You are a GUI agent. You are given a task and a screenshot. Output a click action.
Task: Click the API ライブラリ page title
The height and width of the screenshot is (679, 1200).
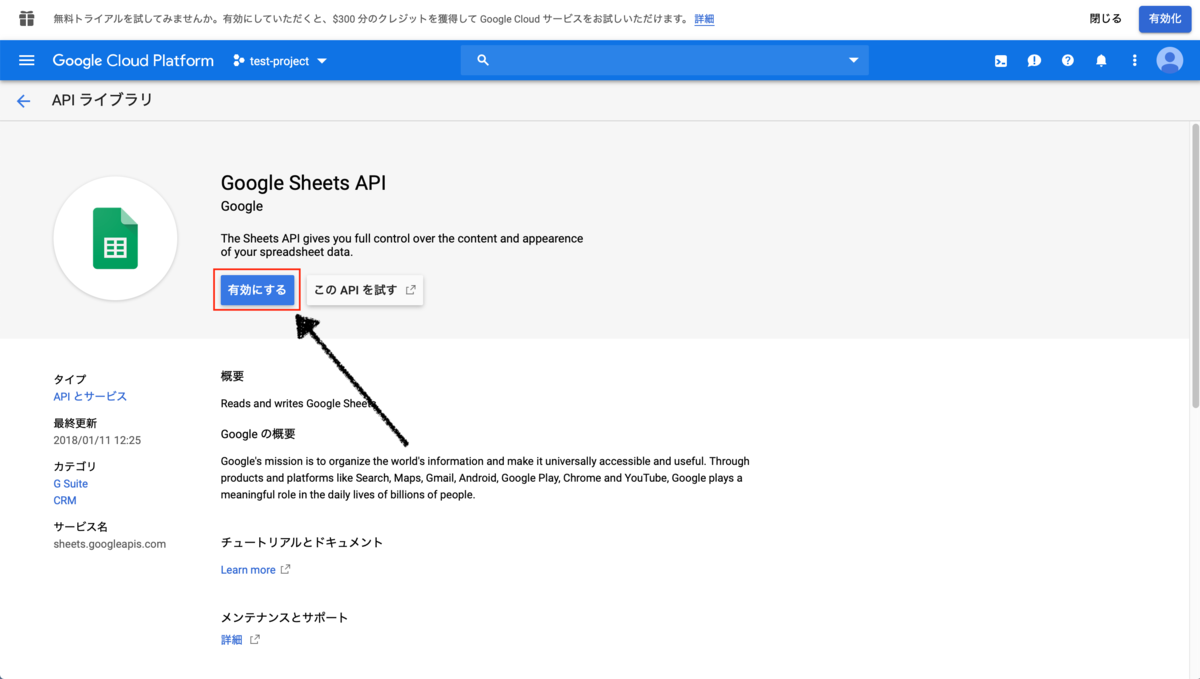(102, 100)
